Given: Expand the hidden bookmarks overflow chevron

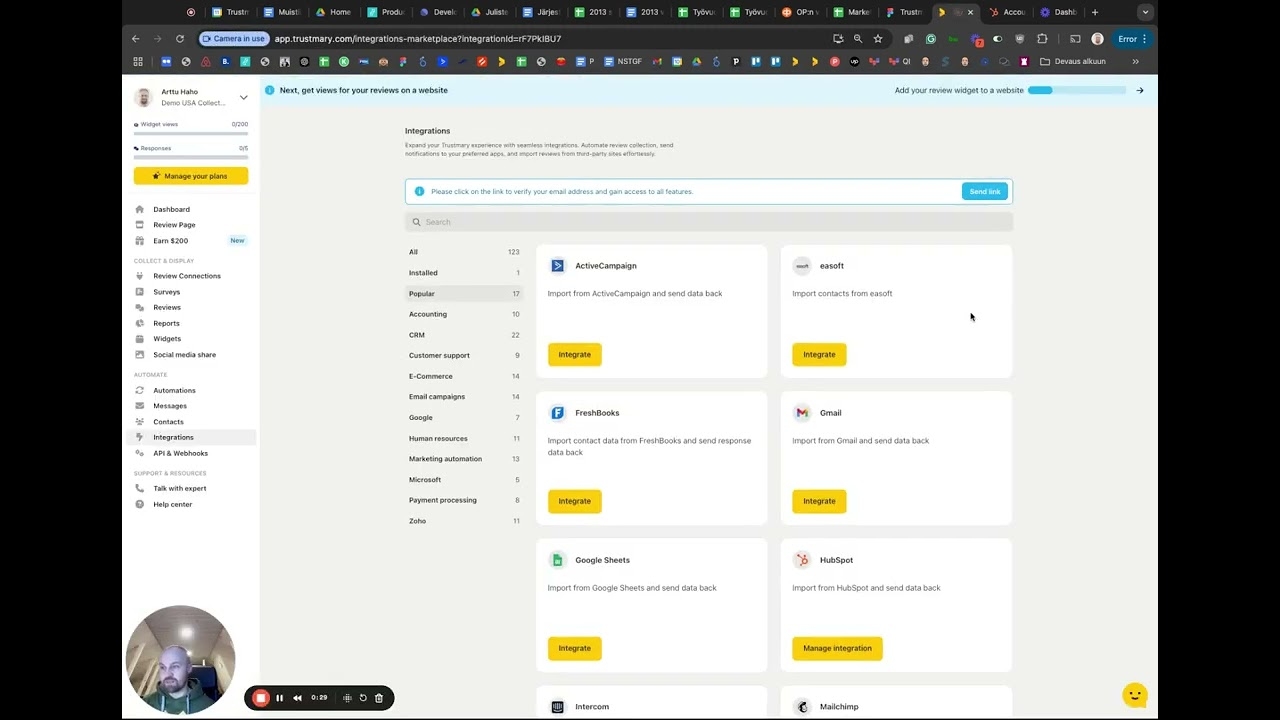Looking at the screenshot, I should 1135,61.
